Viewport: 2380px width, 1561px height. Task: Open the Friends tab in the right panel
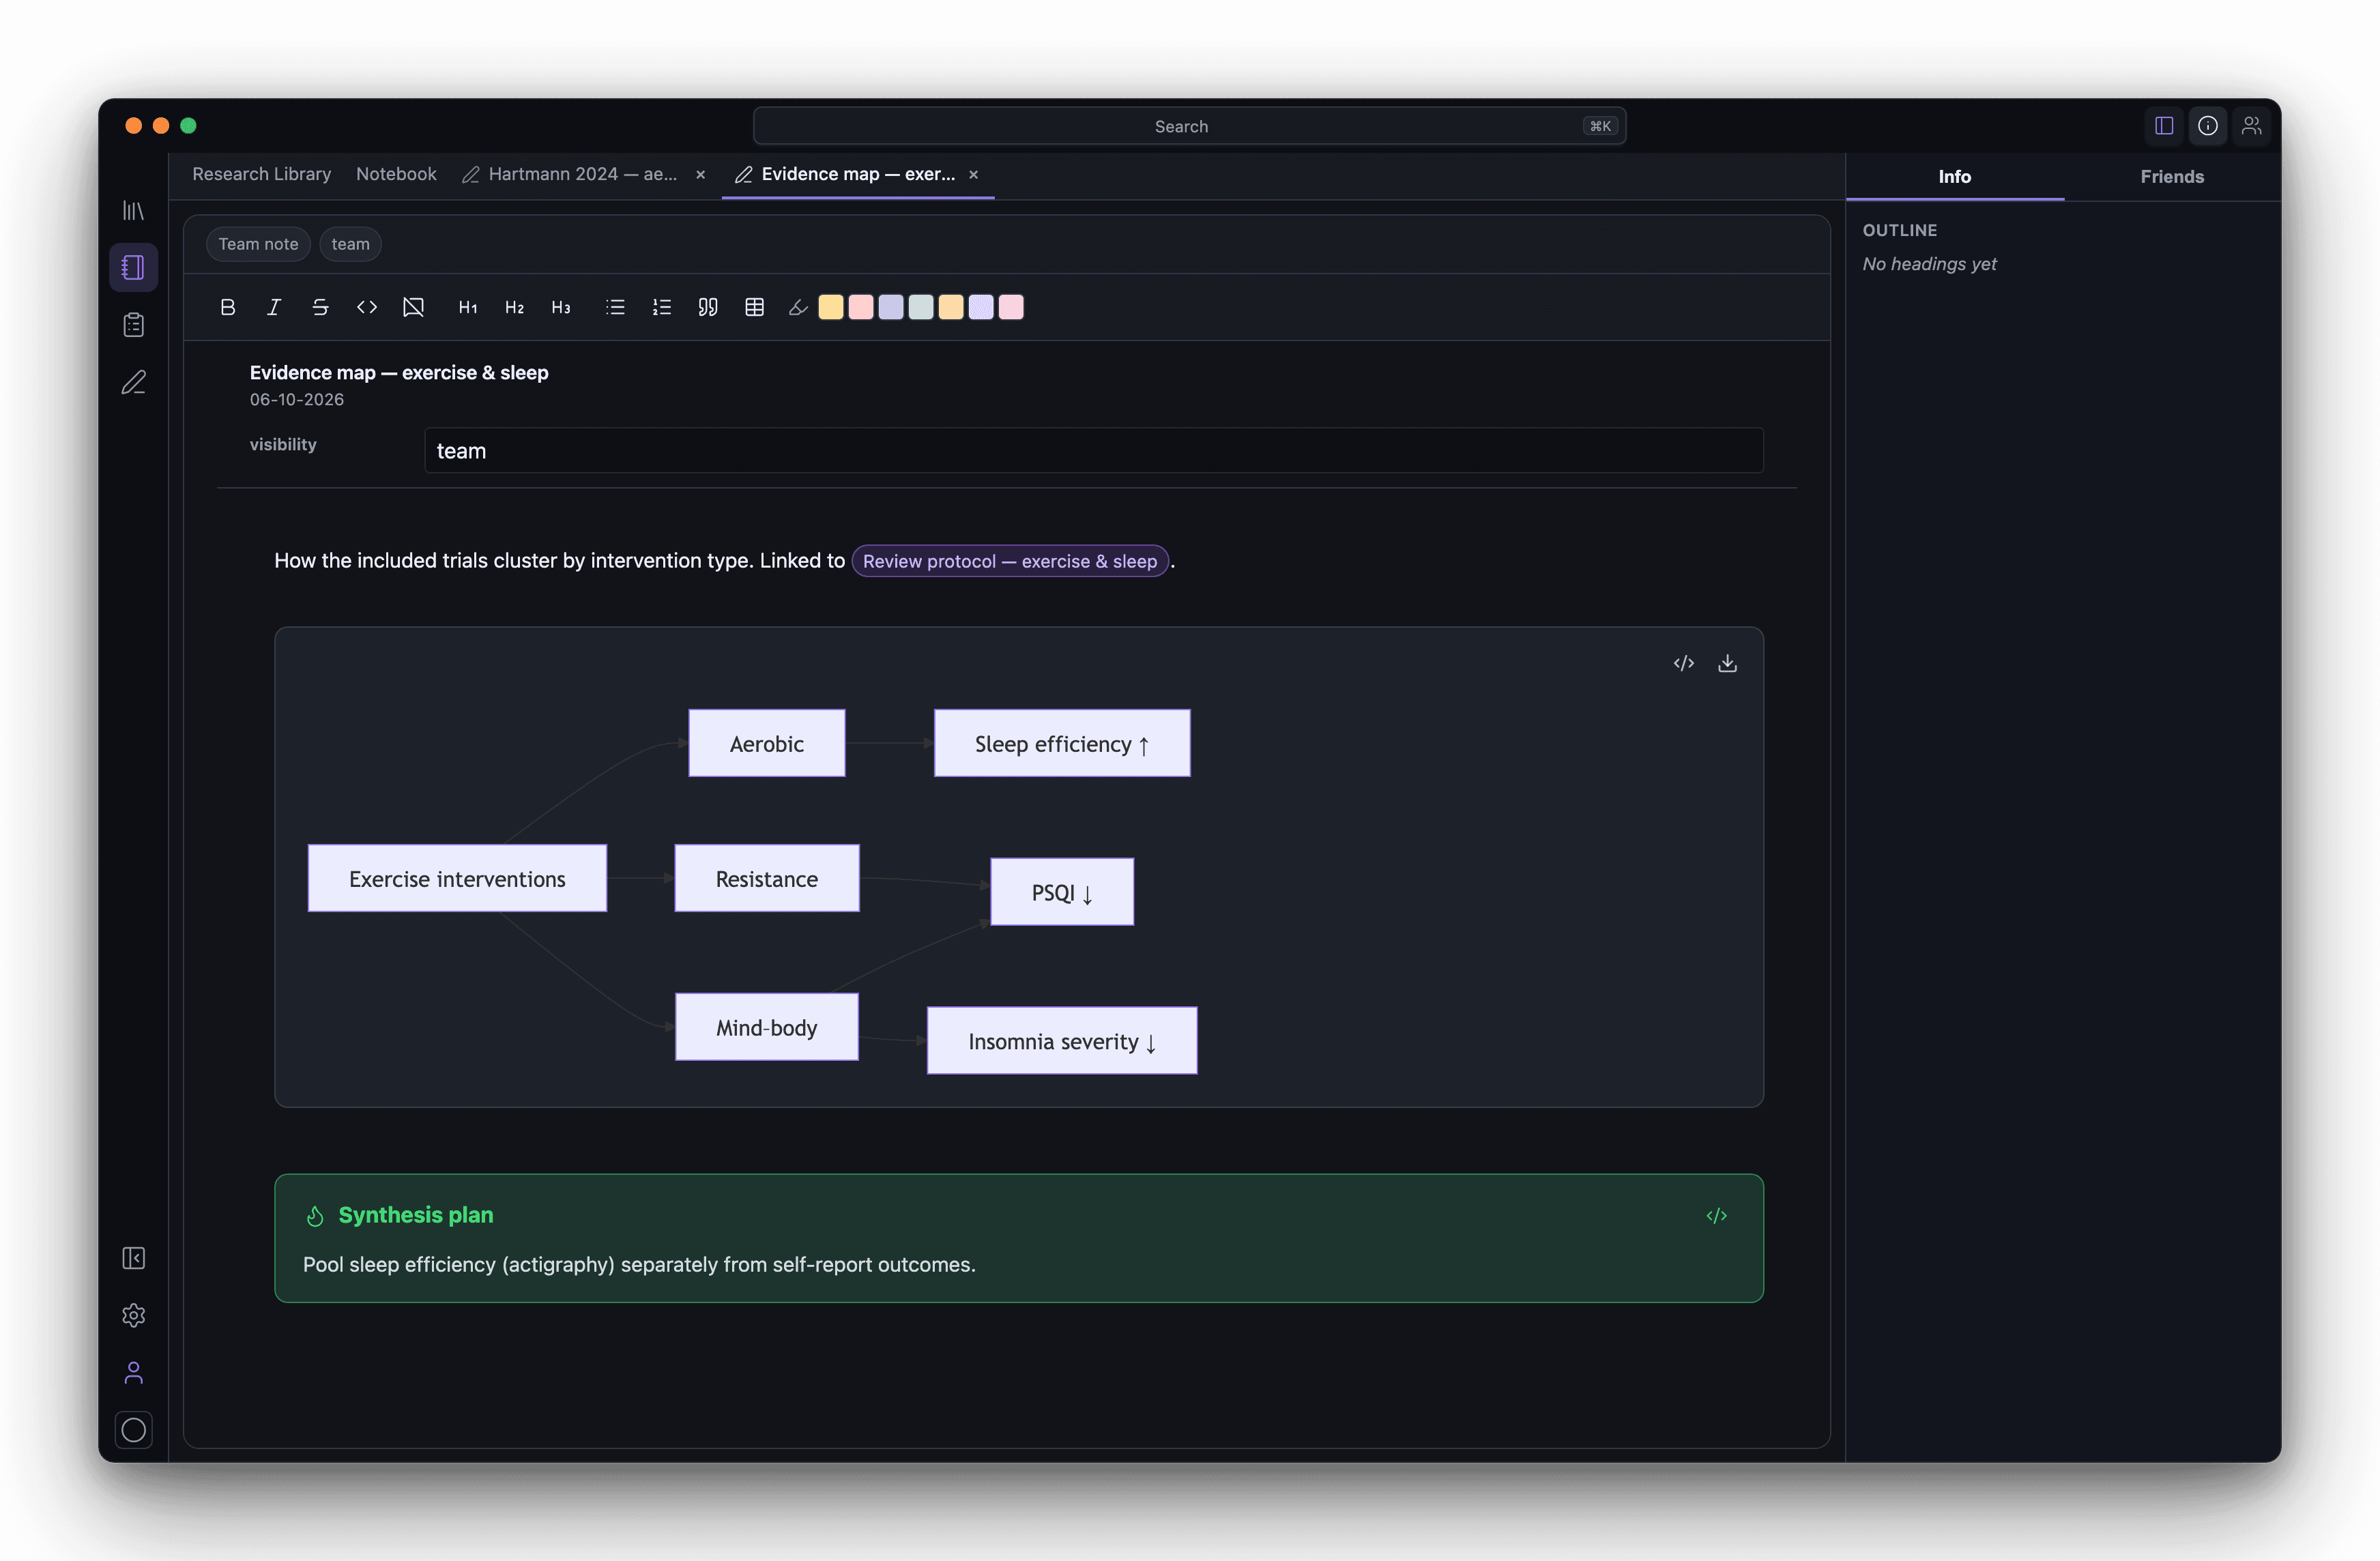[x=2172, y=177]
